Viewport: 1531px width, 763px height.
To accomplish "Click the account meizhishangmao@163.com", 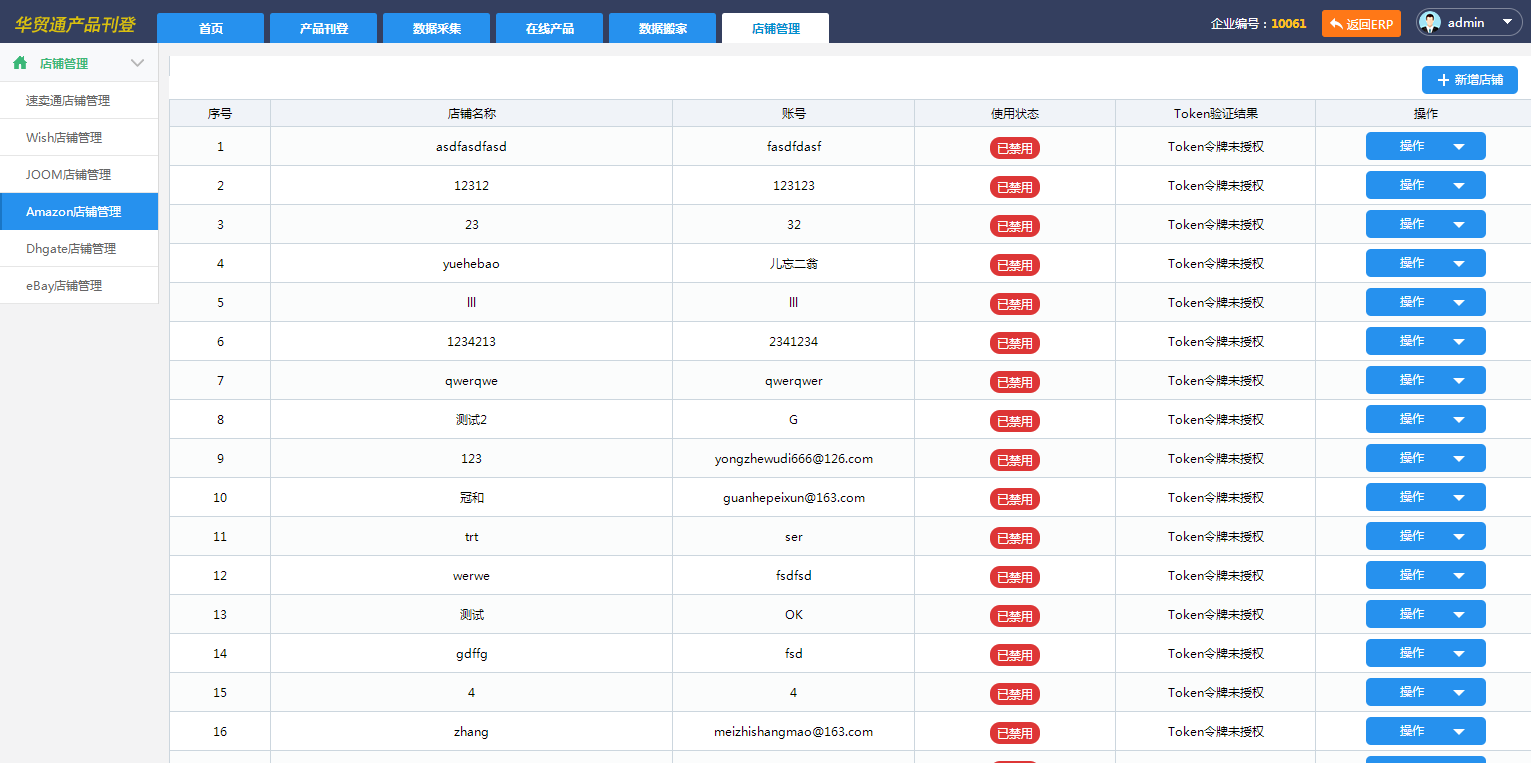I will click(x=794, y=731).
